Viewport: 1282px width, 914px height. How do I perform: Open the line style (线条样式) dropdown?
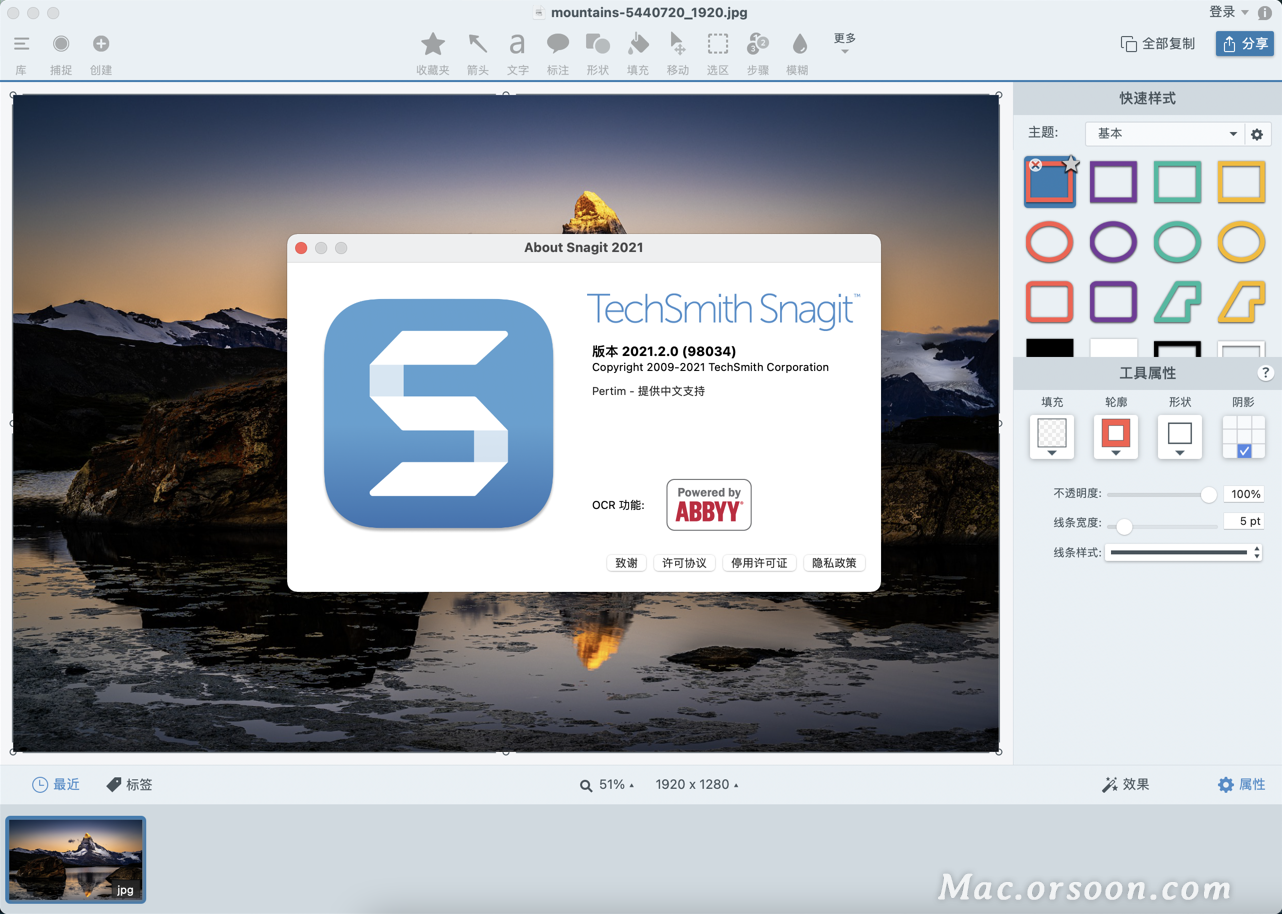[x=1184, y=552]
